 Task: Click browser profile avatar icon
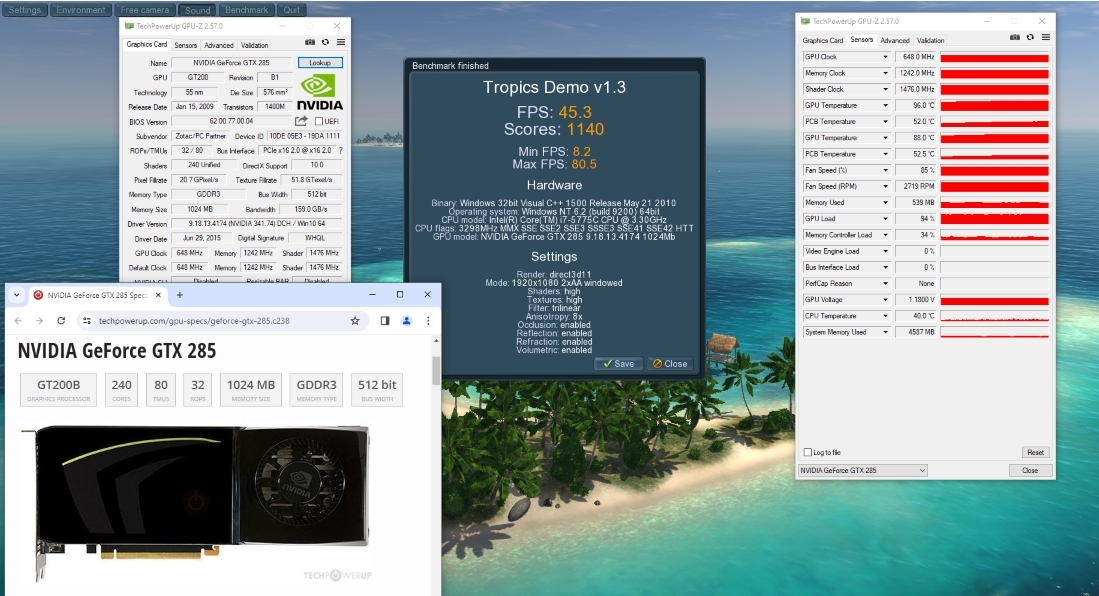(x=406, y=320)
